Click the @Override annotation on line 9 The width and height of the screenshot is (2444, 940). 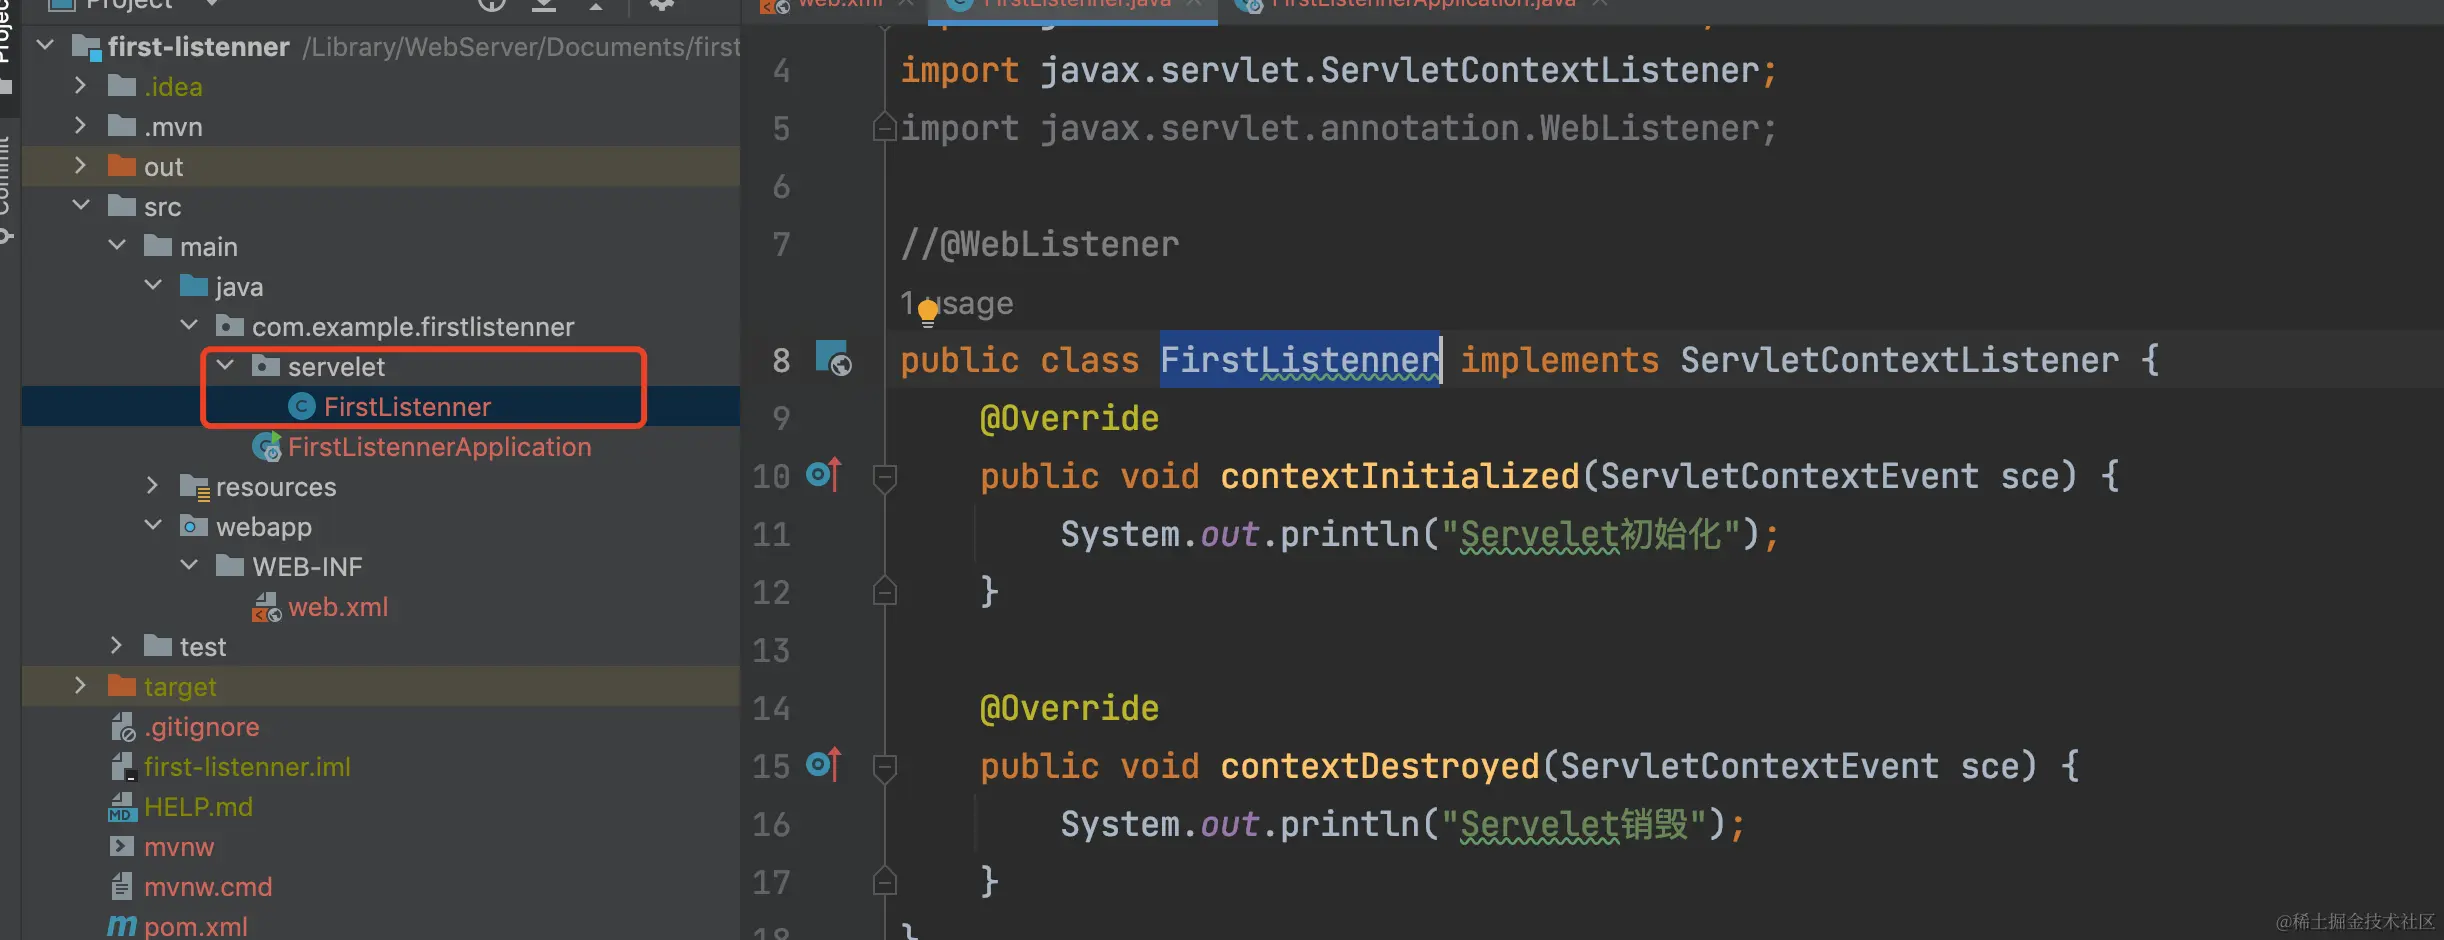(1069, 418)
